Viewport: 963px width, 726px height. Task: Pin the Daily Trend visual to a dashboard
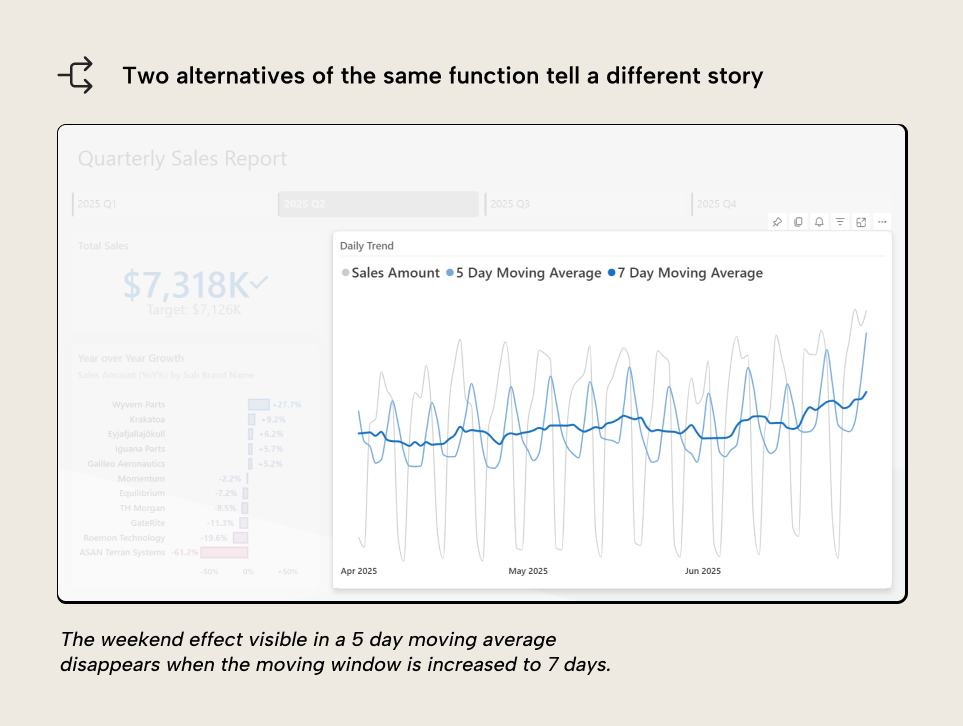[x=777, y=222]
